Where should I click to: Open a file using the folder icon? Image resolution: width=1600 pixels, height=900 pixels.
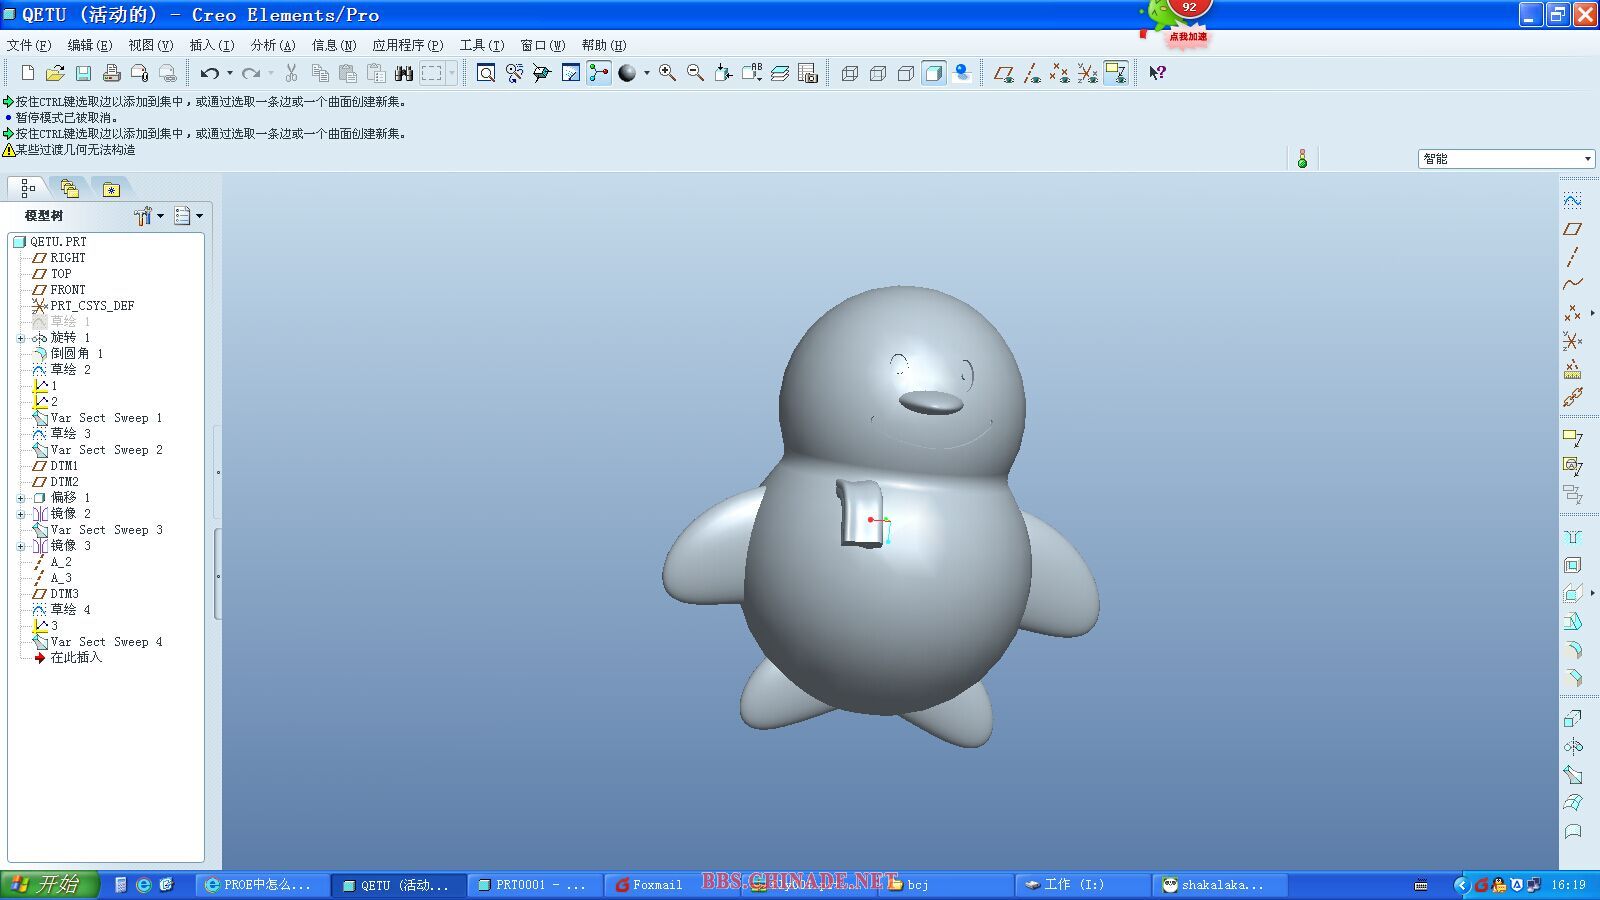click(55, 73)
